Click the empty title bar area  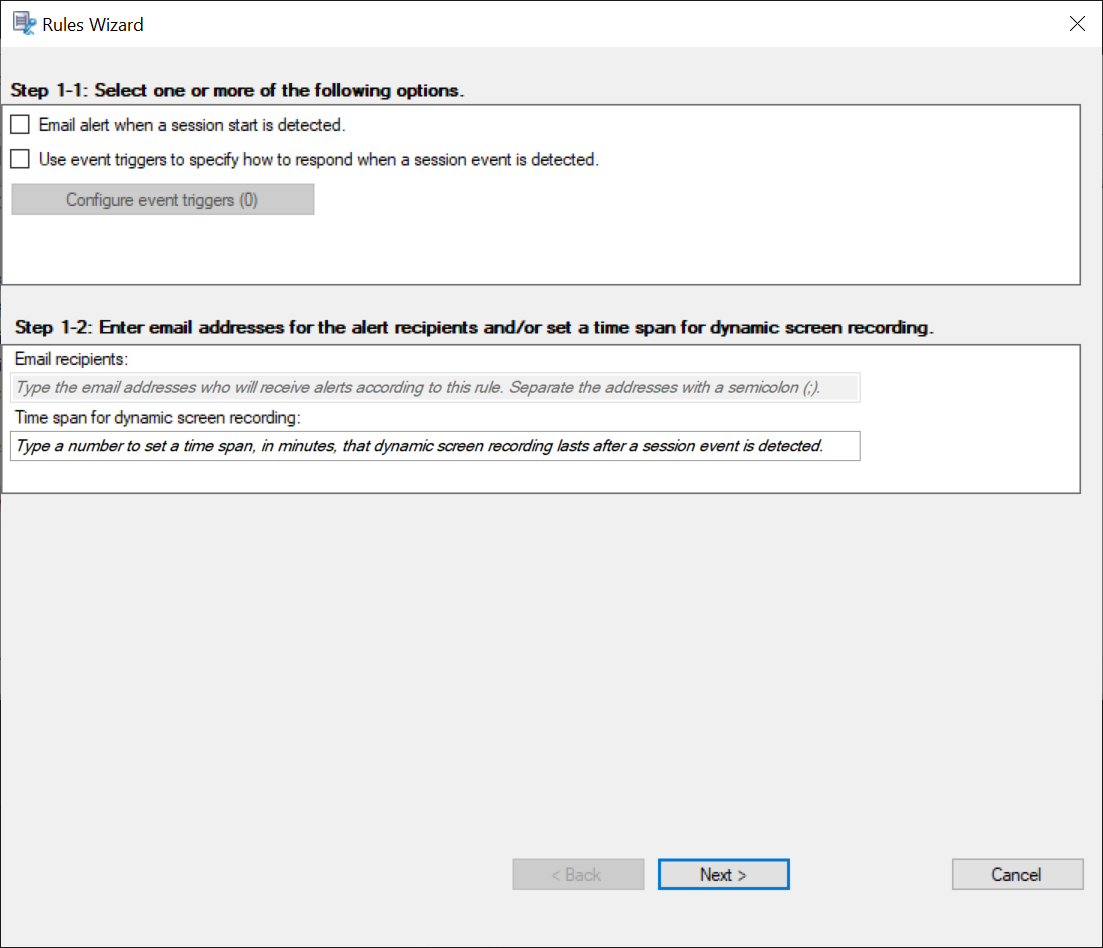[600, 24]
